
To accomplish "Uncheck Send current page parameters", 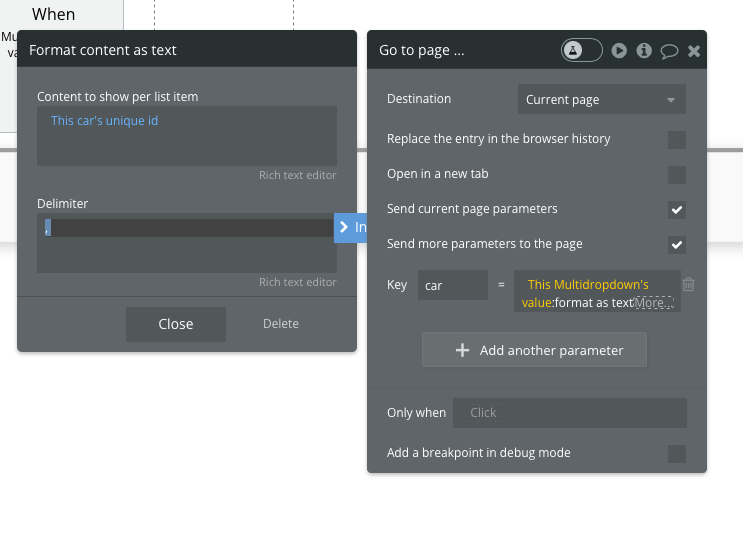I will pos(677,209).
